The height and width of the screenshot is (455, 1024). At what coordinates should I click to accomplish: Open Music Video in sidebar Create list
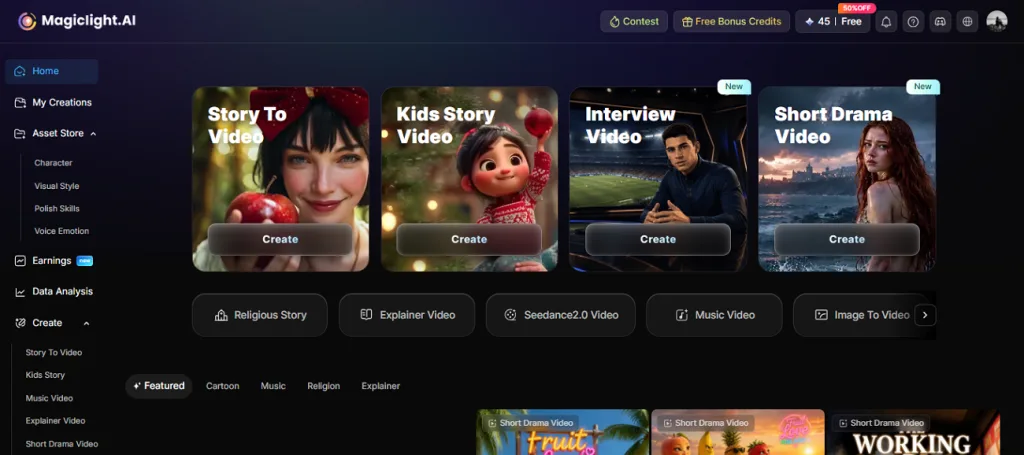(x=50, y=398)
